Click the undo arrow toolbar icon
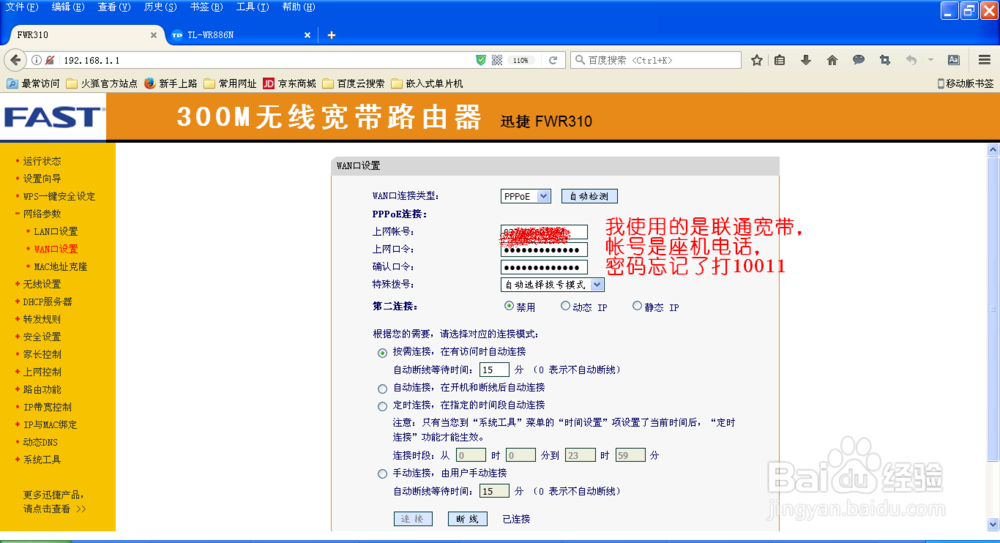 pyautogui.click(x=911, y=60)
